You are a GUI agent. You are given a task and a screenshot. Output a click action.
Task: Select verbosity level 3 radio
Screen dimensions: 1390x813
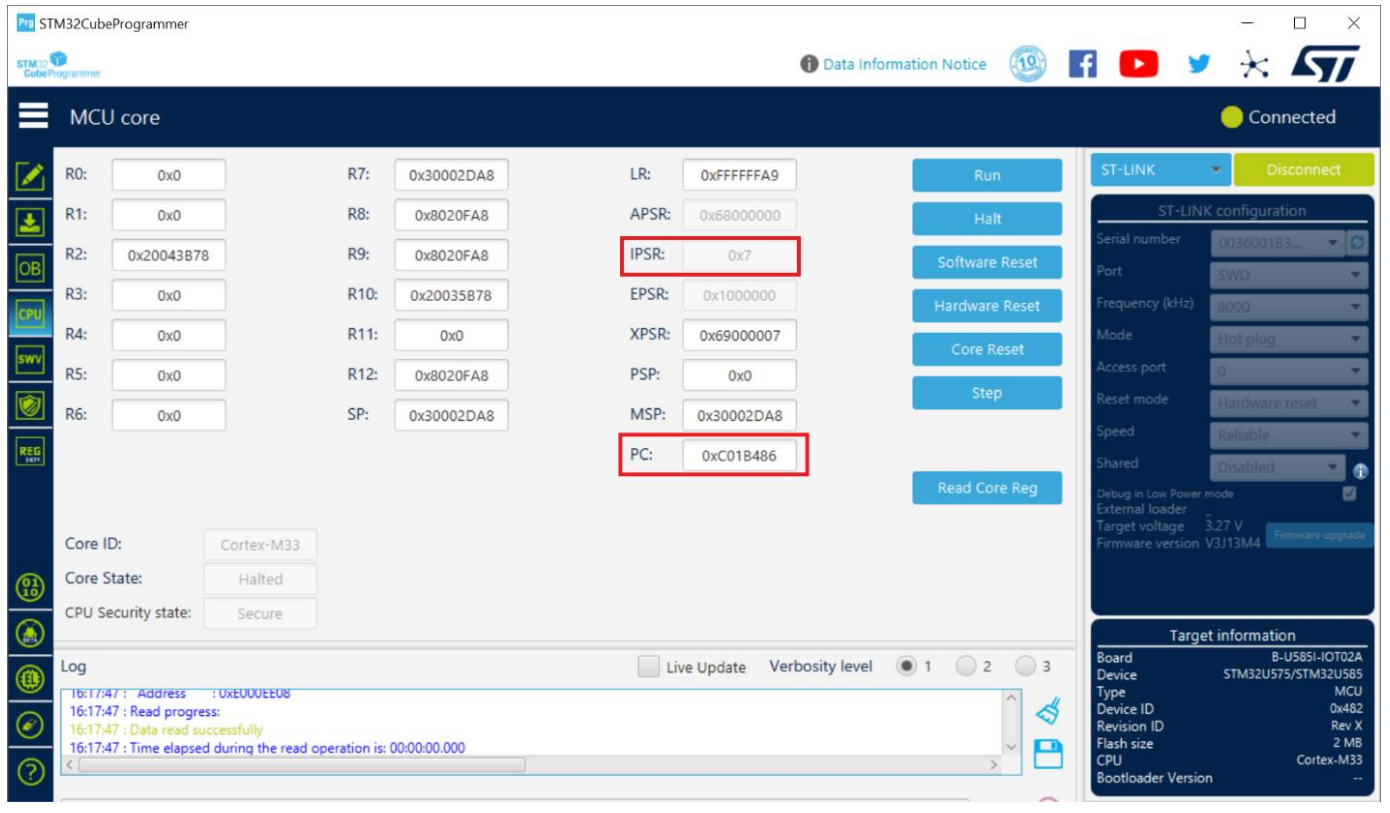[1026, 666]
